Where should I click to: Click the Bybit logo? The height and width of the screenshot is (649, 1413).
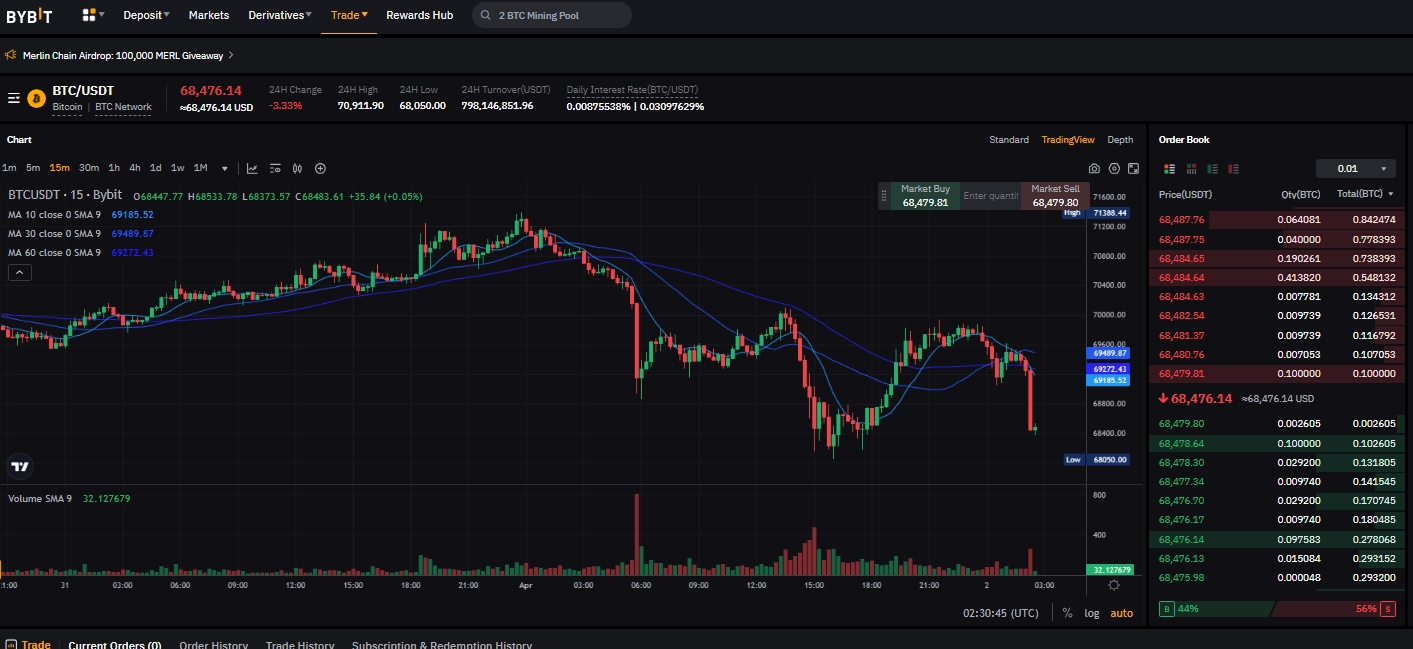tap(29, 16)
